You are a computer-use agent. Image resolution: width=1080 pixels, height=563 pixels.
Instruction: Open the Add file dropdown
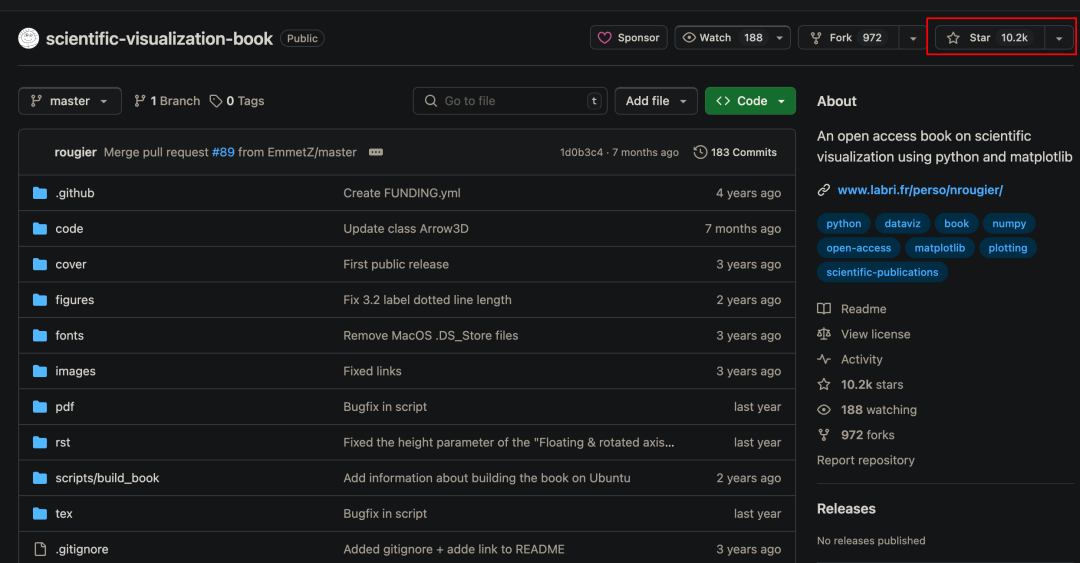pyautogui.click(x=656, y=101)
